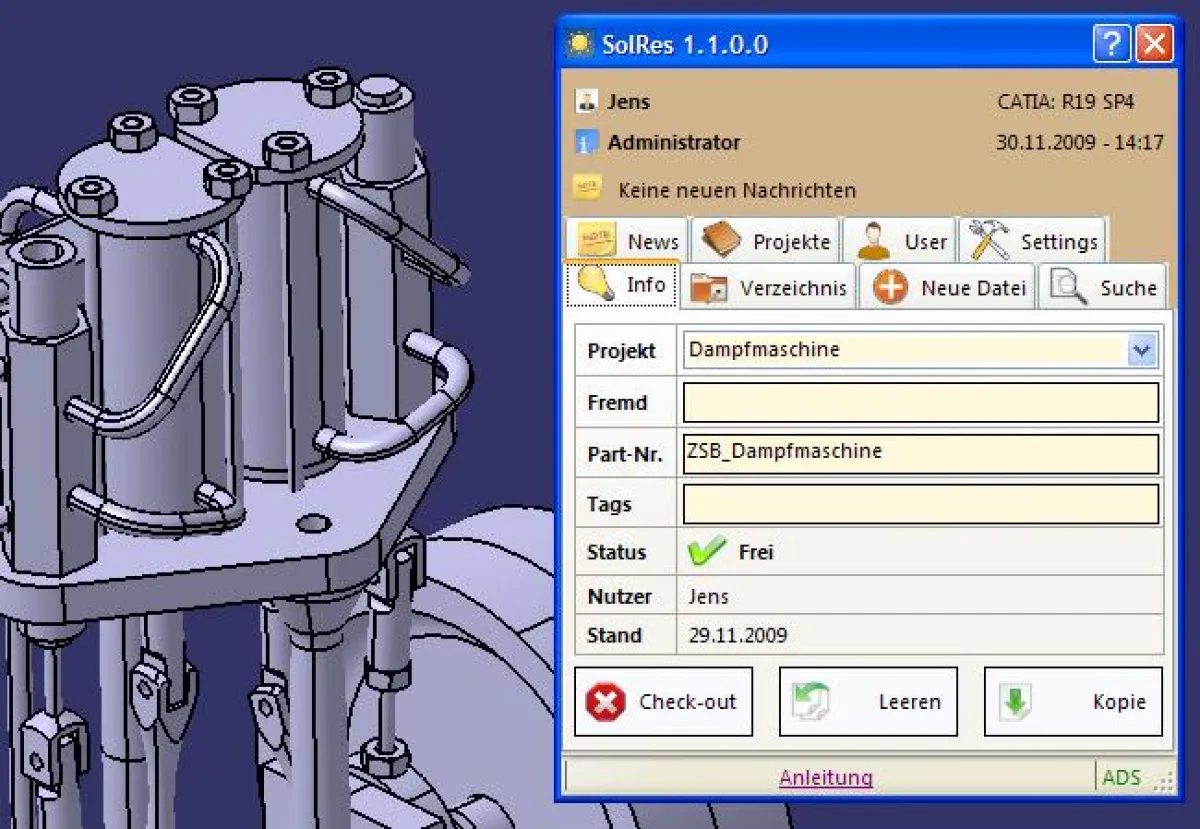Click the User person icon
The width and height of the screenshot is (1200, 829).
click(x=874, y=241)
